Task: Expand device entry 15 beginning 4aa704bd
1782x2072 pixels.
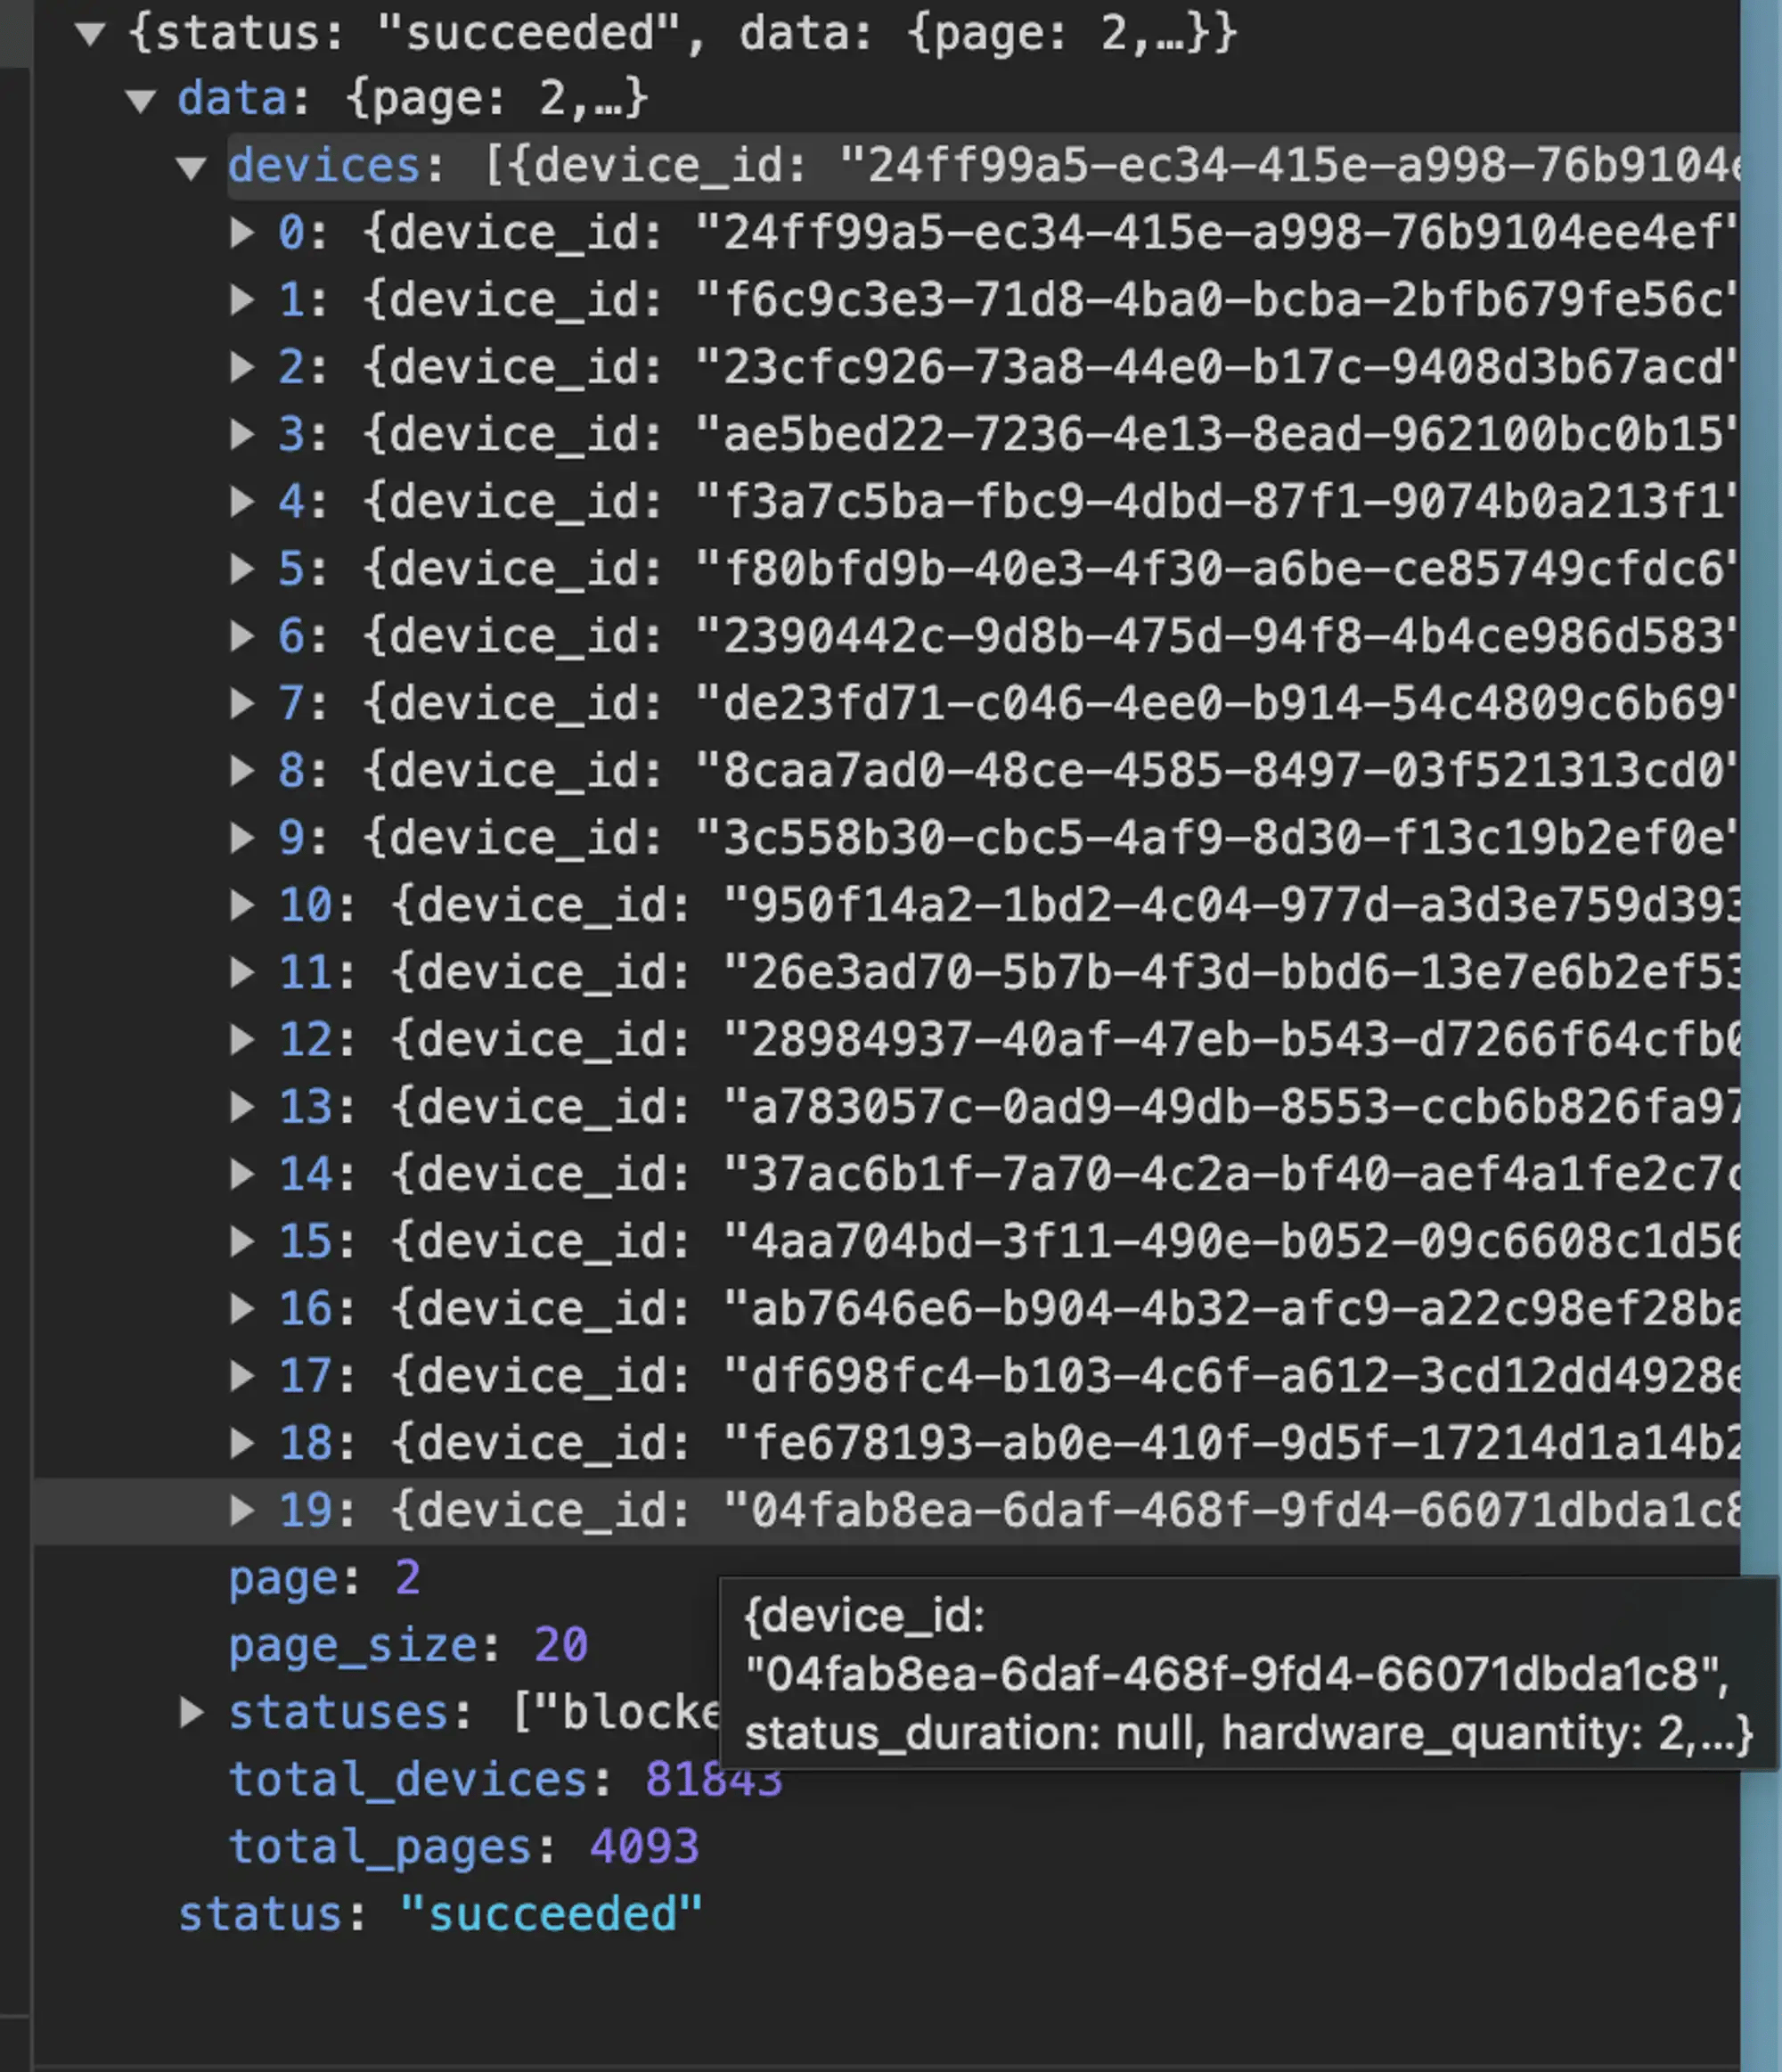Action: click(x=242, y=1241)
